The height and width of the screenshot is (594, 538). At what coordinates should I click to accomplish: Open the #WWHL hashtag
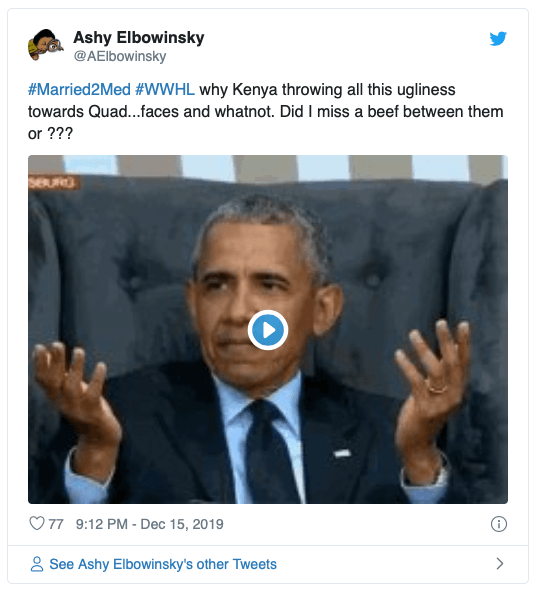point(165,90)
